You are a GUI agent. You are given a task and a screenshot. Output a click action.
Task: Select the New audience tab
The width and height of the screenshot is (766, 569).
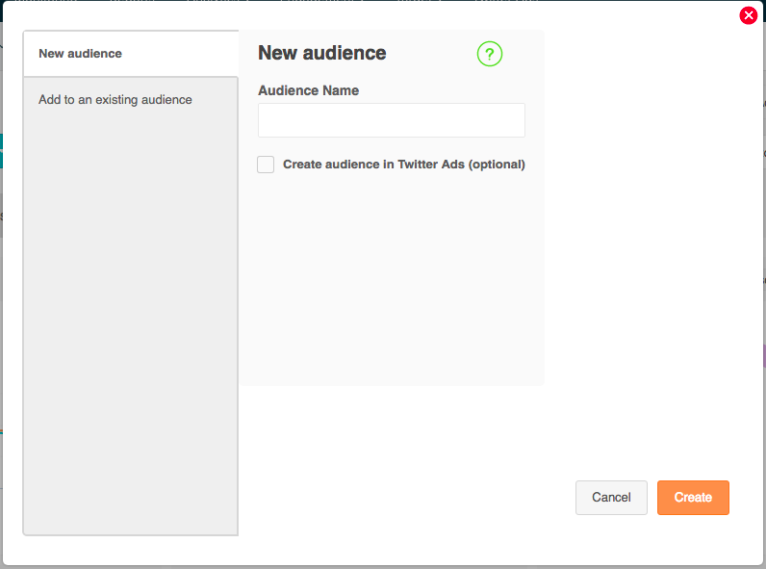(x=131, y=53)
